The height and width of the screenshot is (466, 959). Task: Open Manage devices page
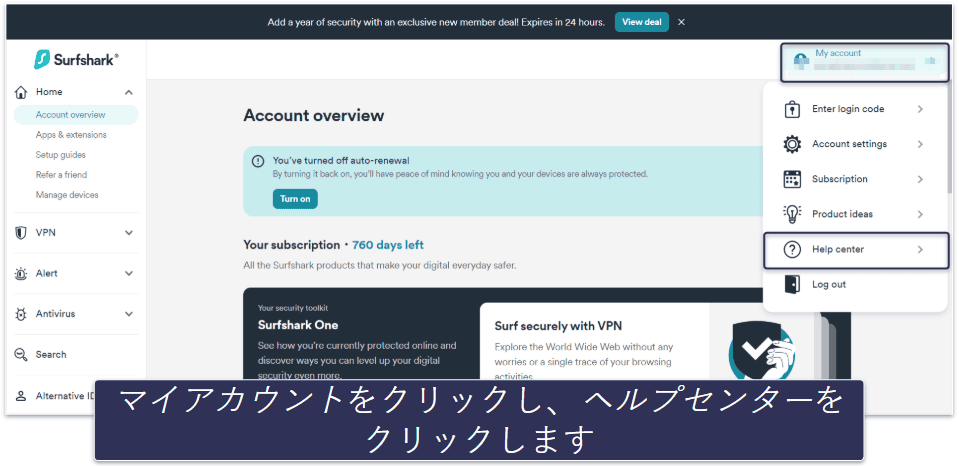67,195
